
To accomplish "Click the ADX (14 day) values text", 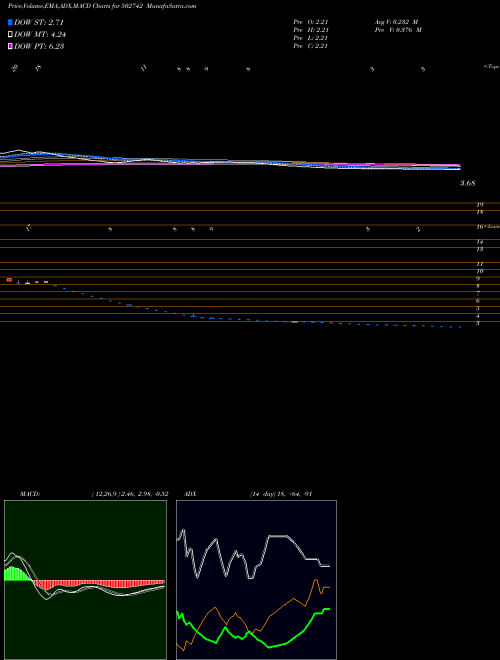I will (x=280, y=494).
